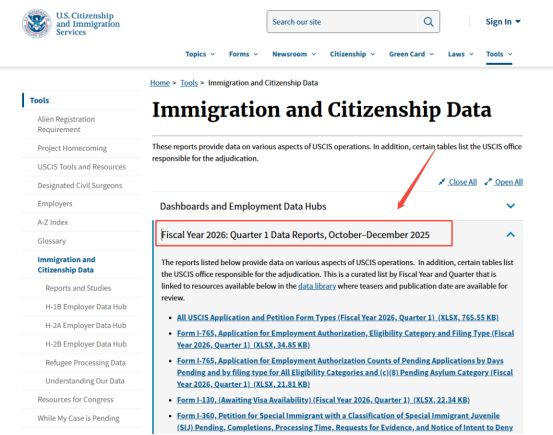
Task: Expand the Green Card menu chevron
Action: click(x=432, y=54)
